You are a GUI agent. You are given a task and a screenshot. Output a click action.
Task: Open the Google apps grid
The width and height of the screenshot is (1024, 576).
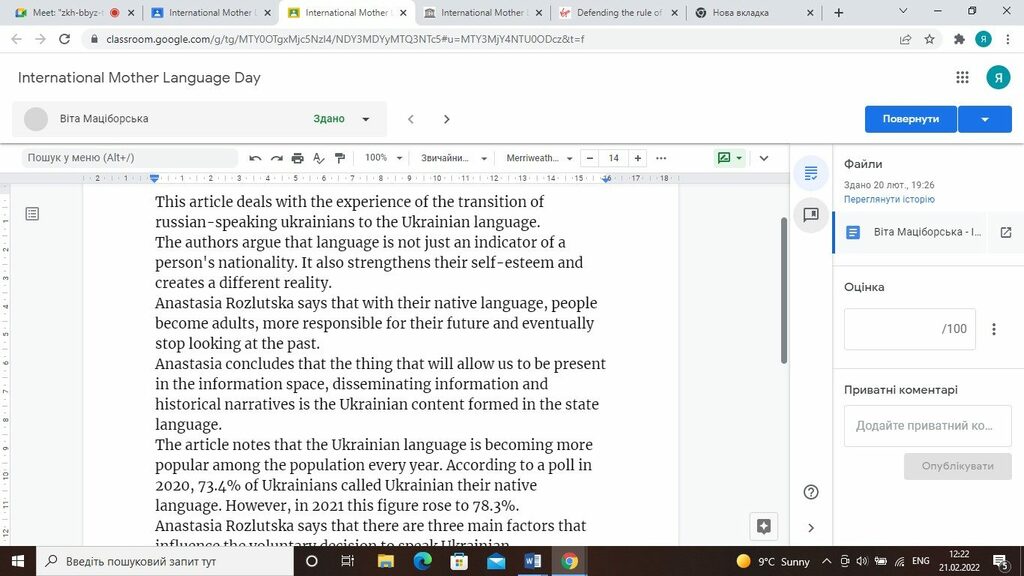point(962,78)
